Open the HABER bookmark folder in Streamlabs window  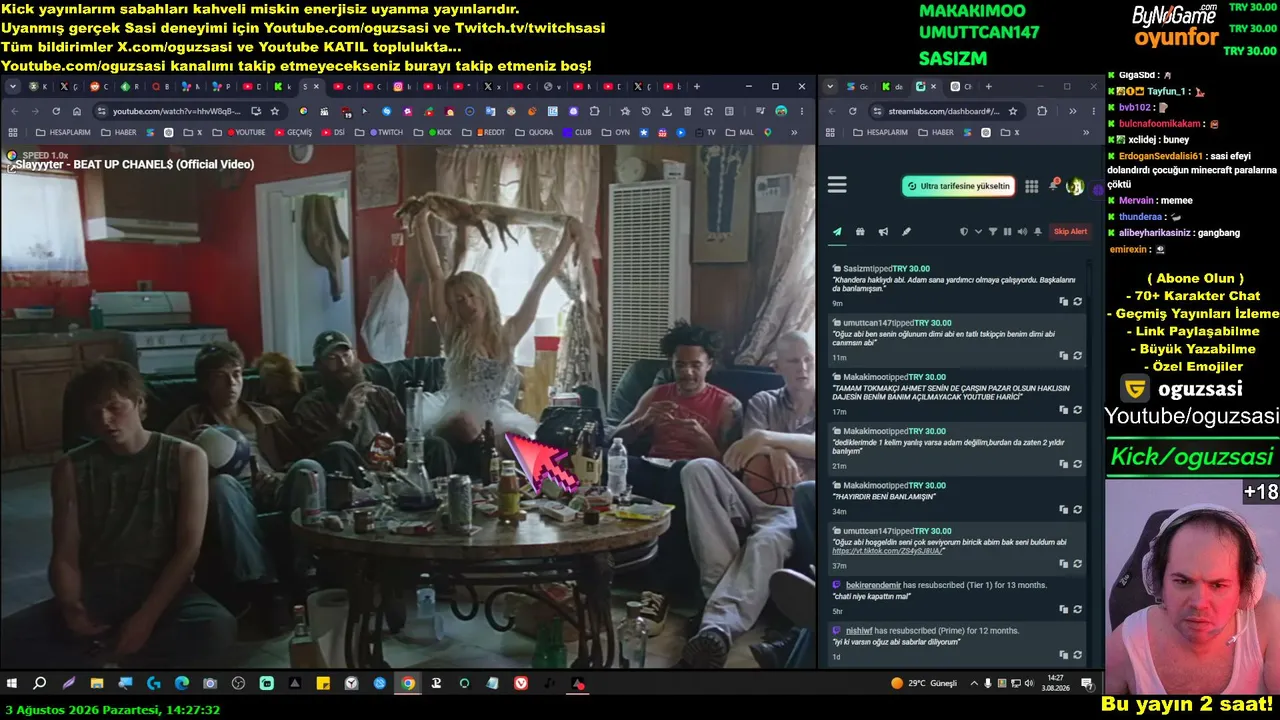click(x=935, y=132)
